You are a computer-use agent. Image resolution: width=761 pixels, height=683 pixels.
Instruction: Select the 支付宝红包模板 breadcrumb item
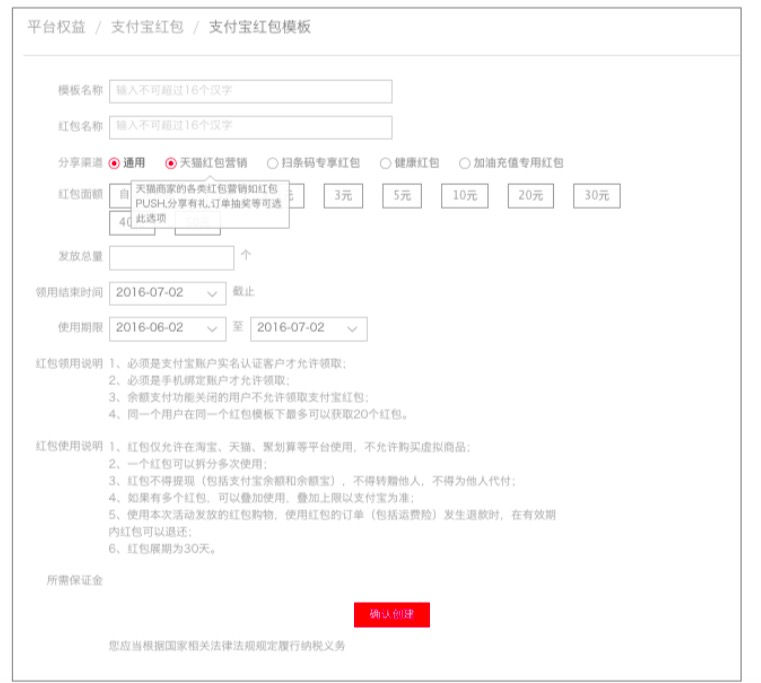click(x=260, y=27)
